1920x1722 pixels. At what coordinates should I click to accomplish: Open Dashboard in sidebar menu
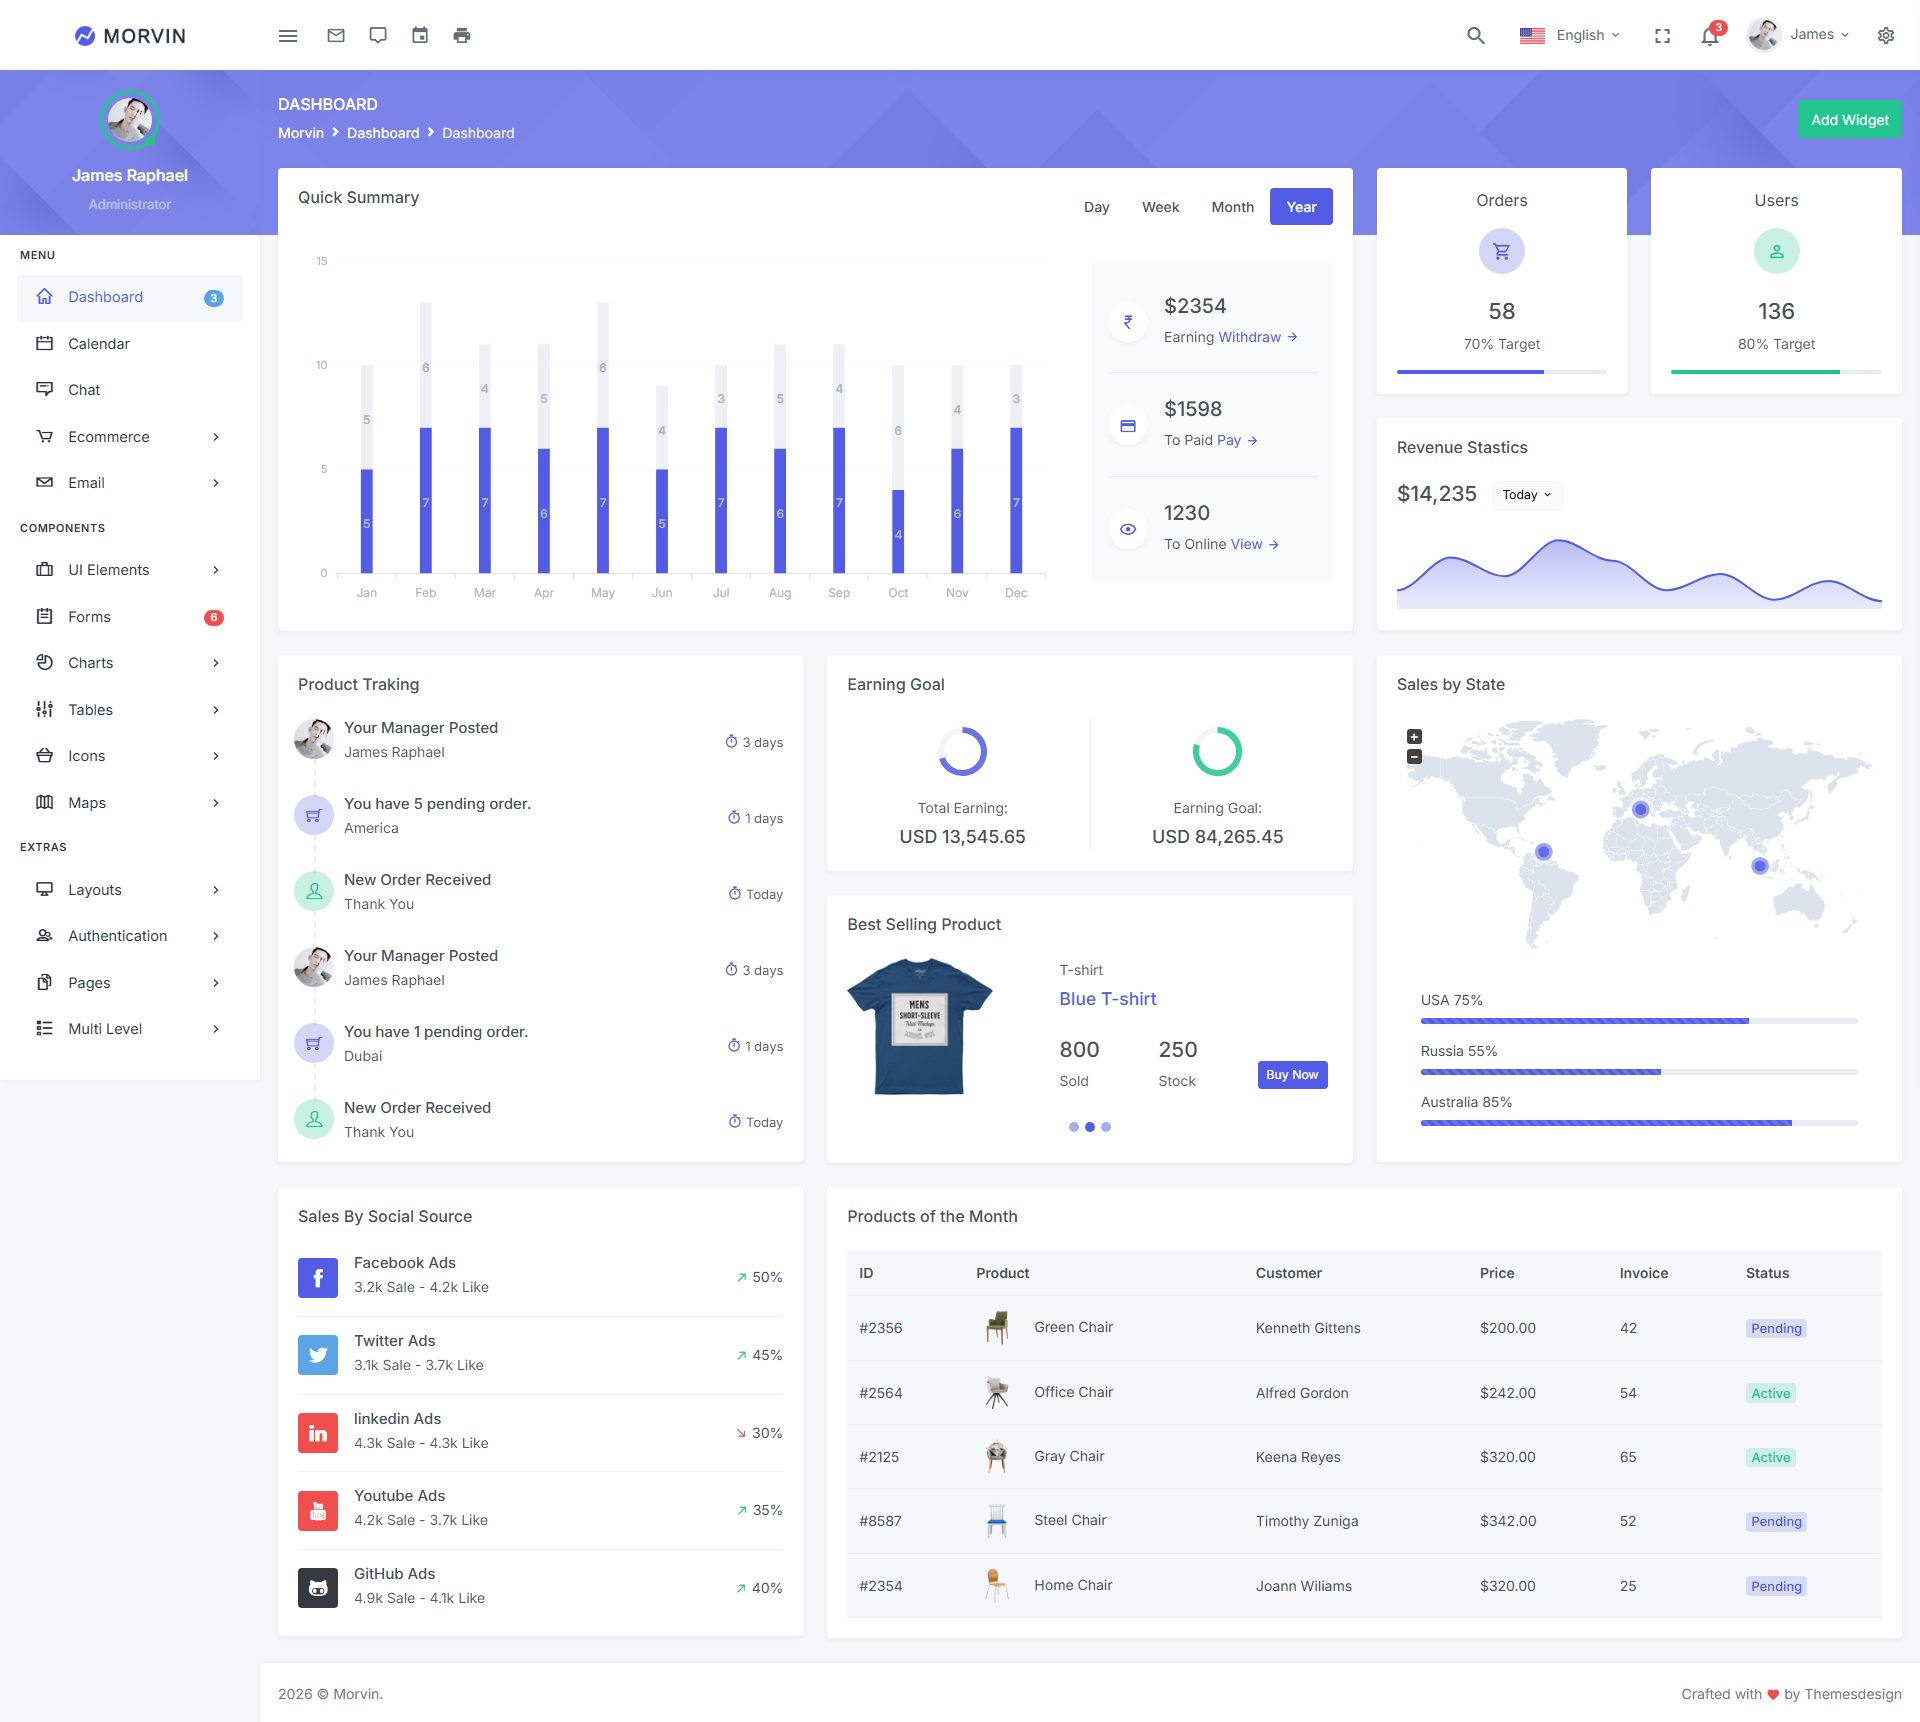[130, 298]
